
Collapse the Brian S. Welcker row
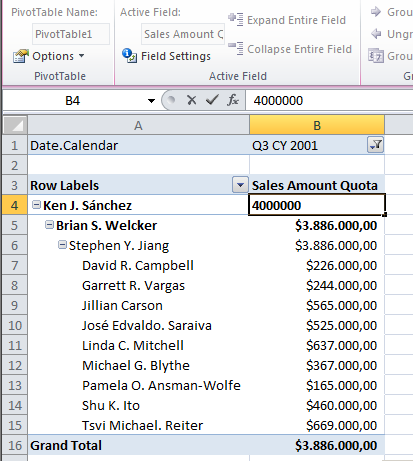(49, 225)
